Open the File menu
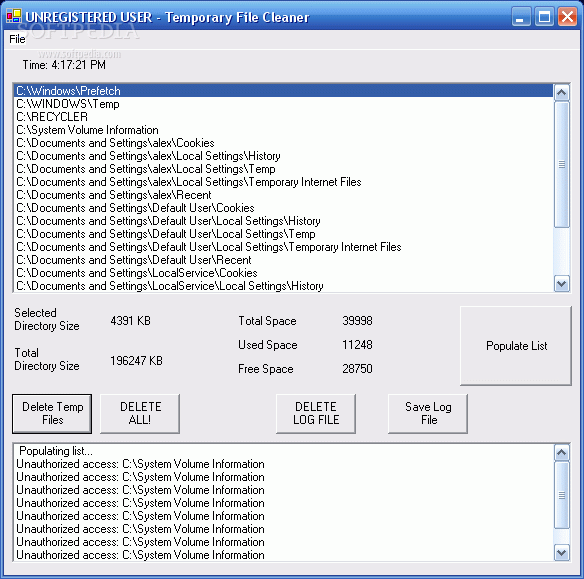The width and height of the screenshot is (584, 579). tap(17, 39)
